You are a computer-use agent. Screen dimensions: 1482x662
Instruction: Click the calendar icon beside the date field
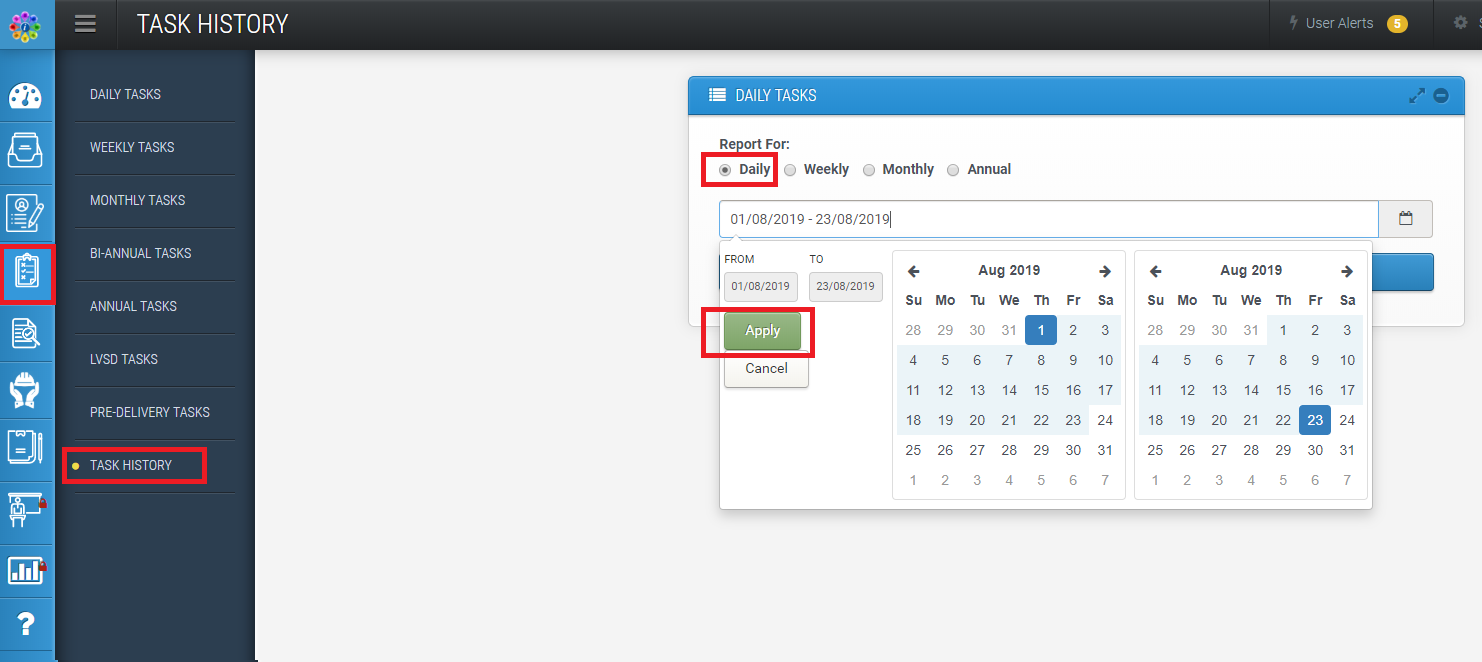1405,218
